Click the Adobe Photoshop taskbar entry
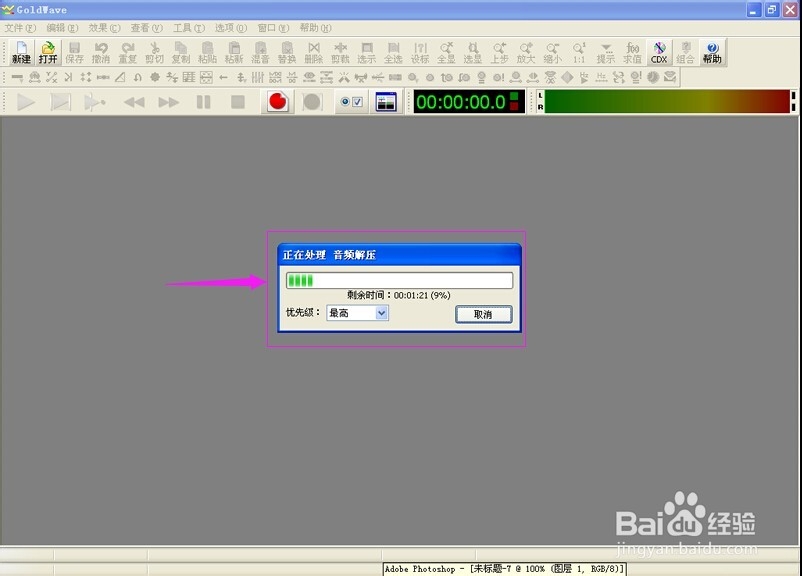The width and height of the screenshot is (802, 576). click(504, 569)
